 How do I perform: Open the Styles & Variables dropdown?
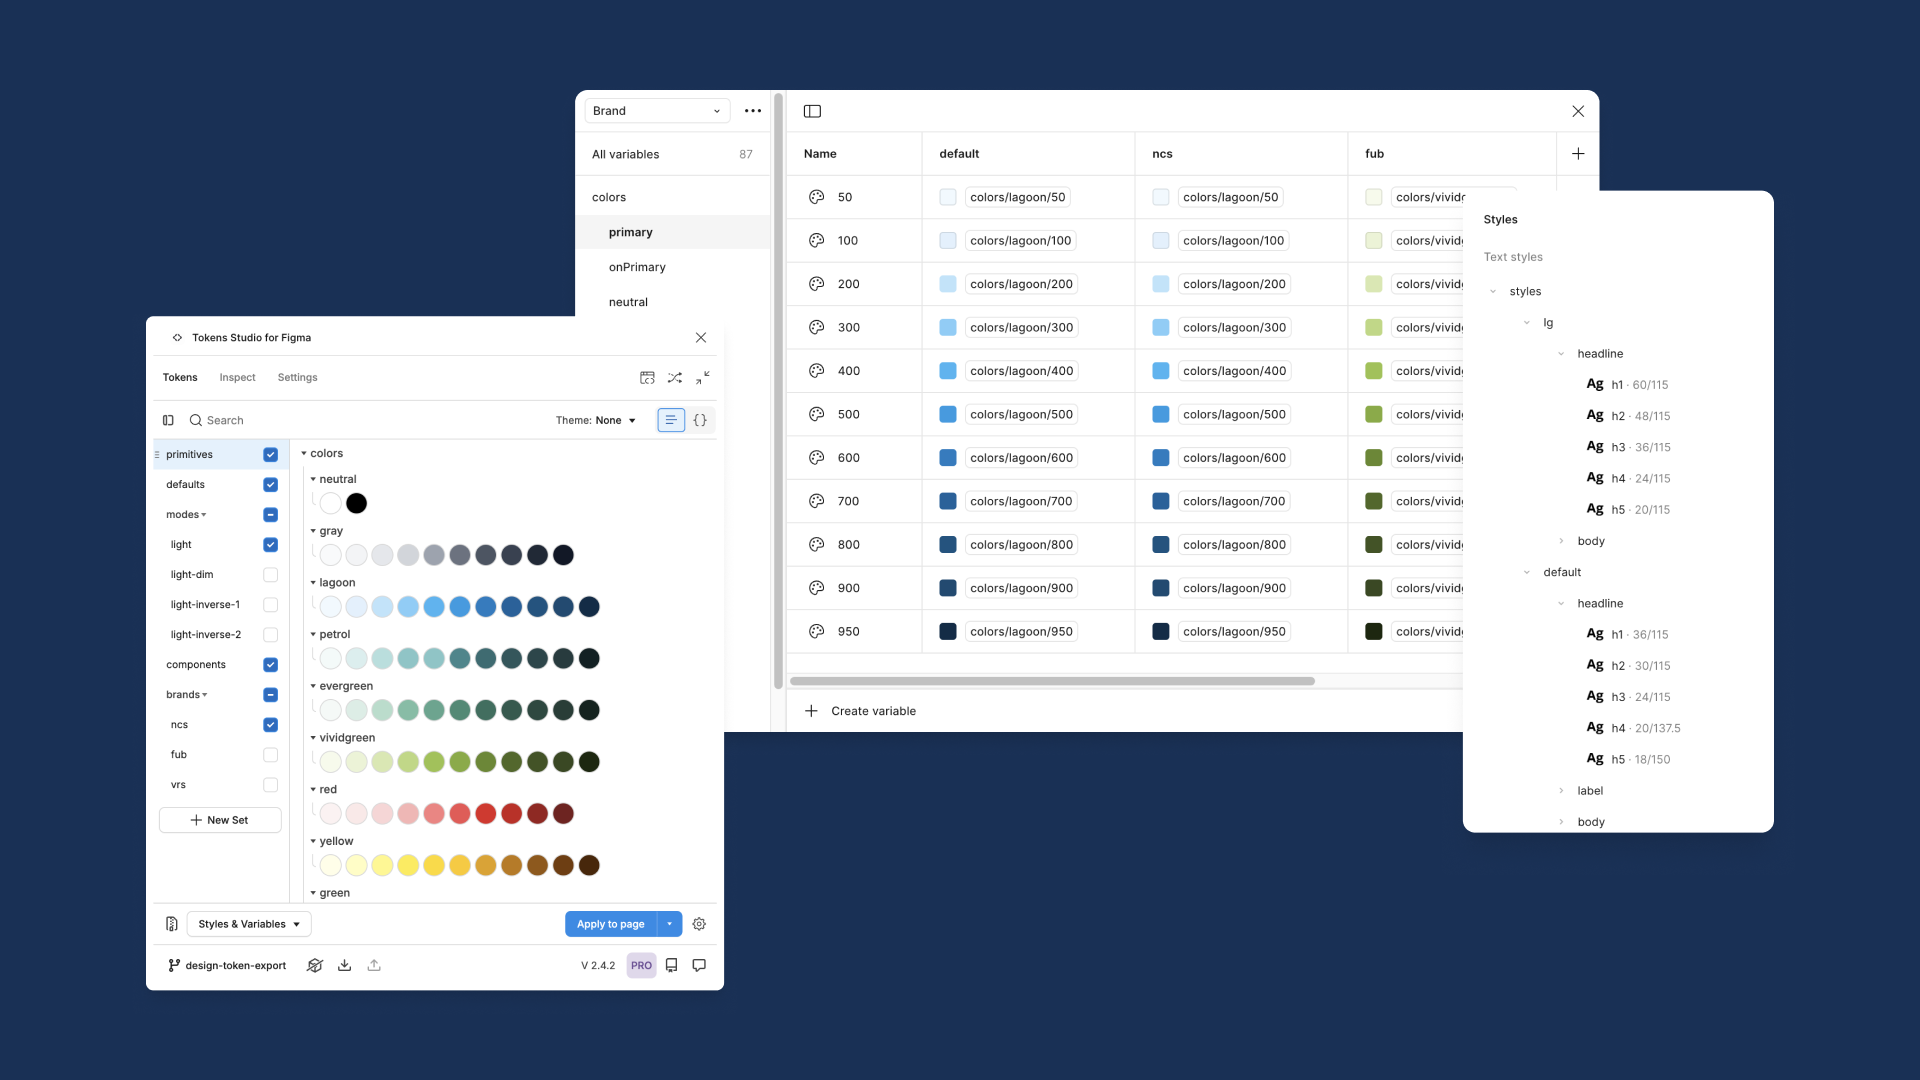(x=249, y=924)
